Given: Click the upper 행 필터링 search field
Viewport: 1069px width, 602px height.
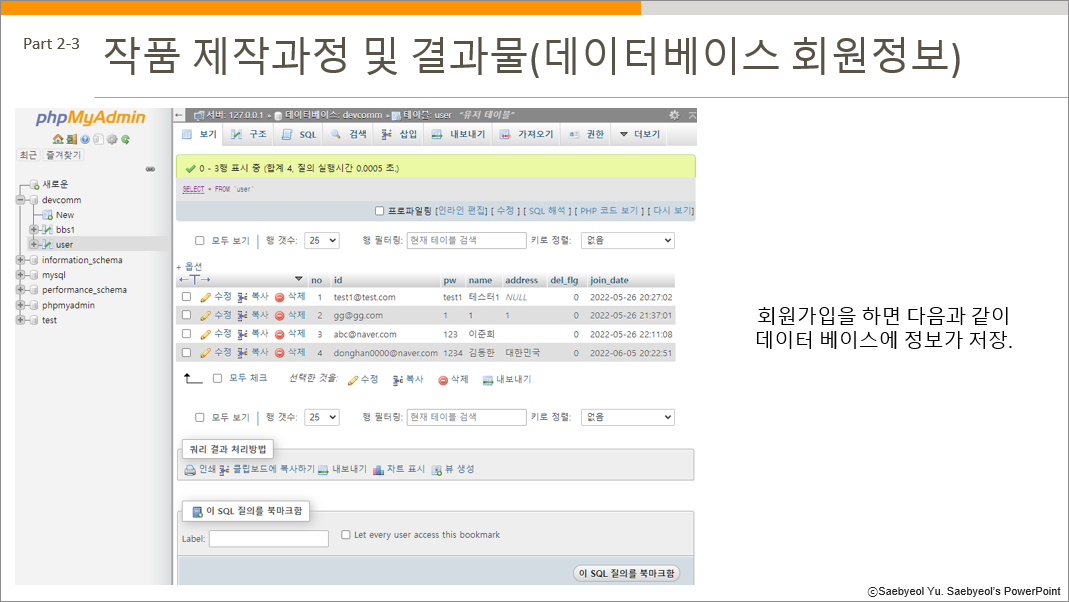Looking at the screenshot, I should pos(466,241).
